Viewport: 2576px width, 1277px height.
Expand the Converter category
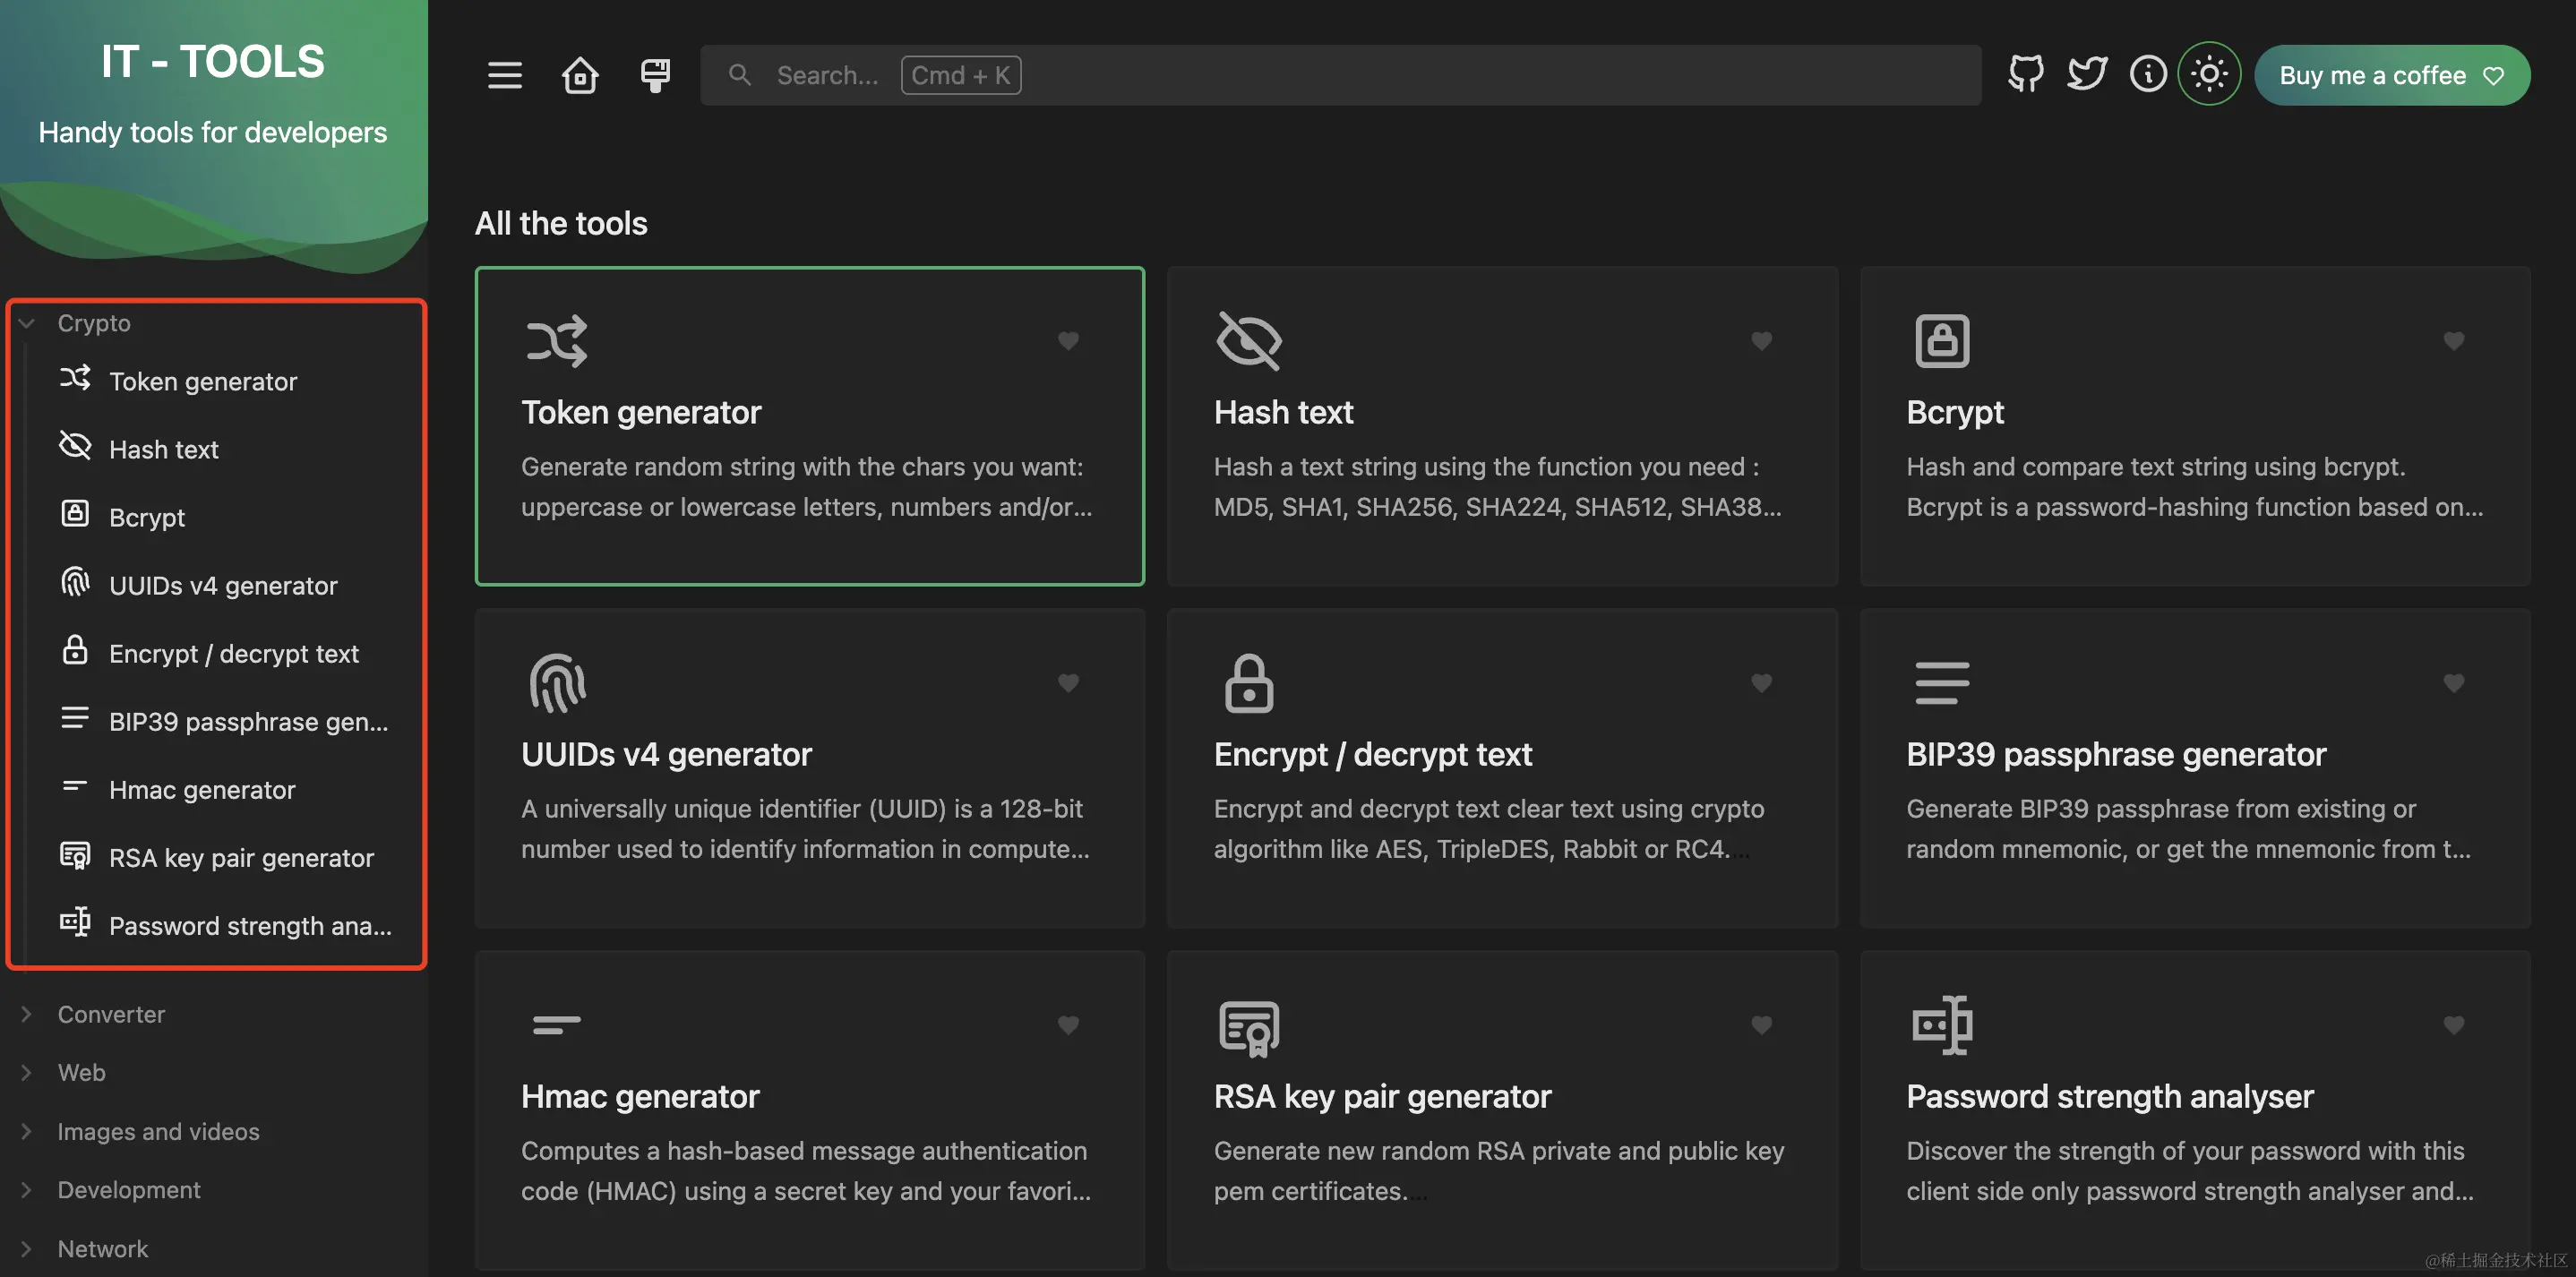[x=110, y=1014]
